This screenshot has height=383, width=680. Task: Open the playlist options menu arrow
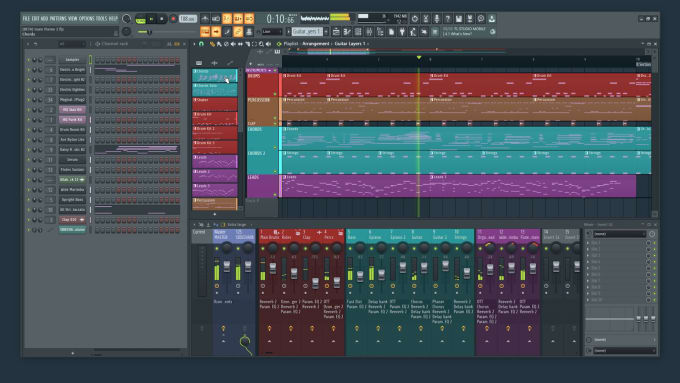pos(194,44)
